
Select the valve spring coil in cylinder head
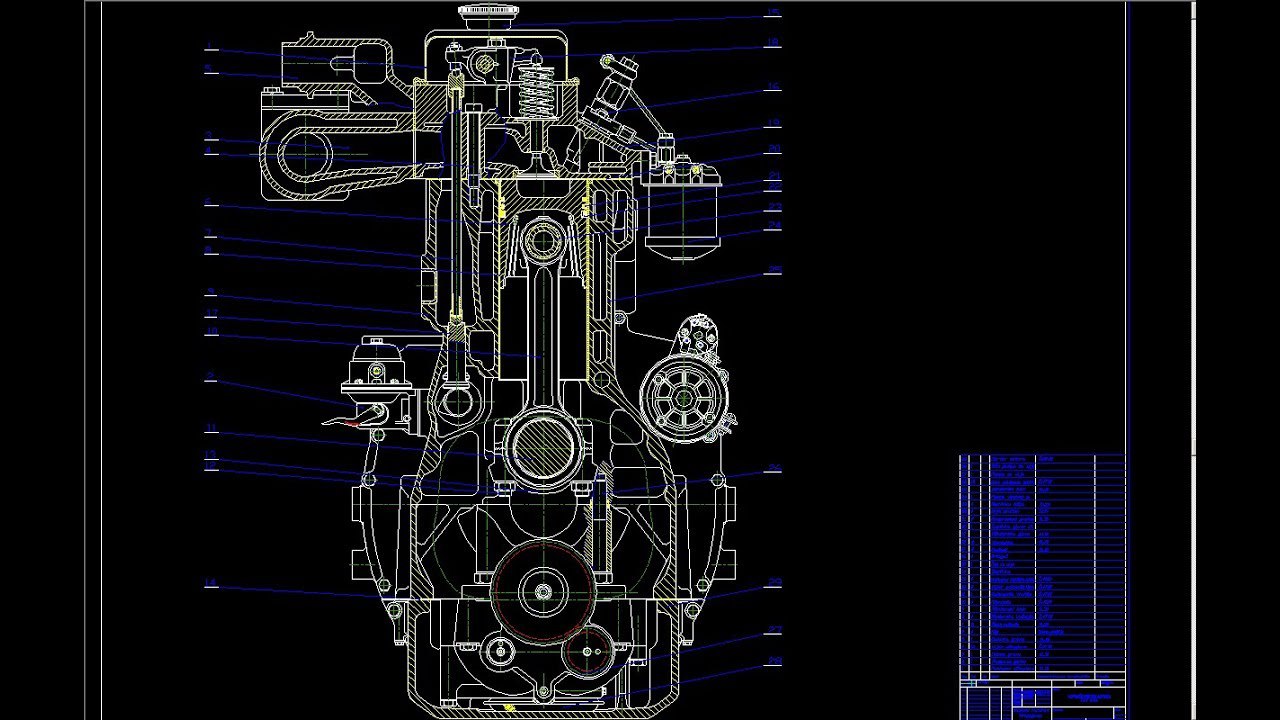(536, 89)
